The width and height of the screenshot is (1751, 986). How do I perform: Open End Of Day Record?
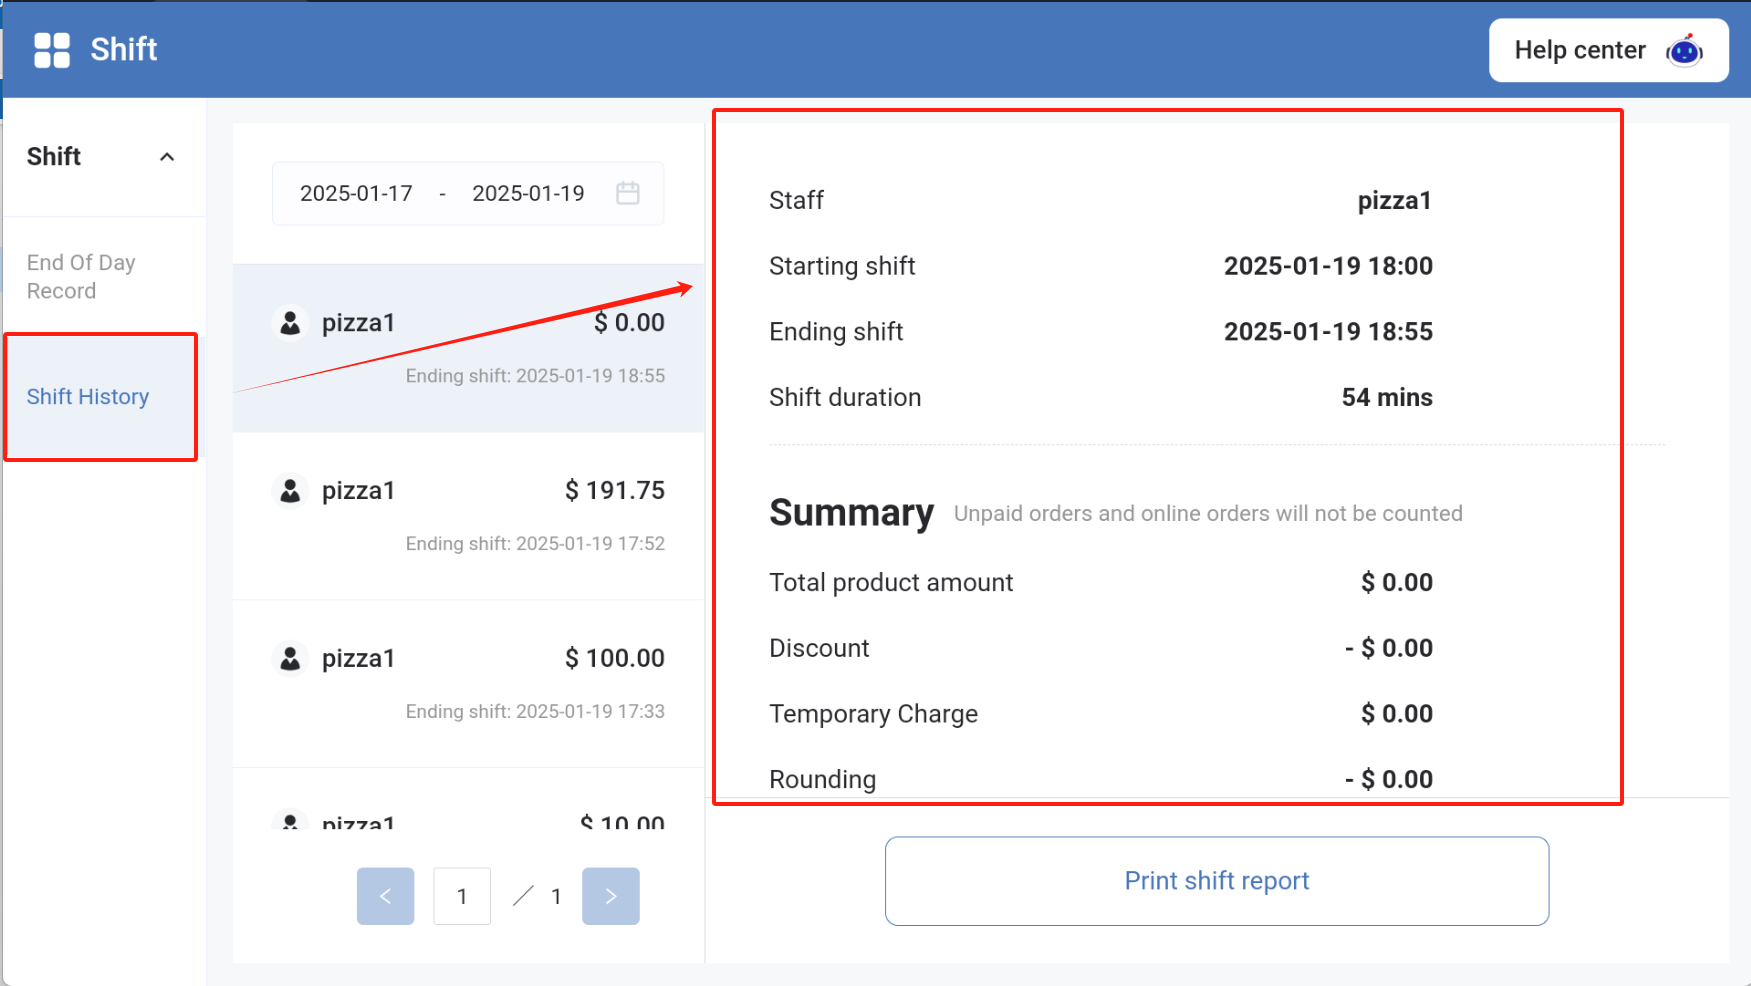(x=81, y=276)
